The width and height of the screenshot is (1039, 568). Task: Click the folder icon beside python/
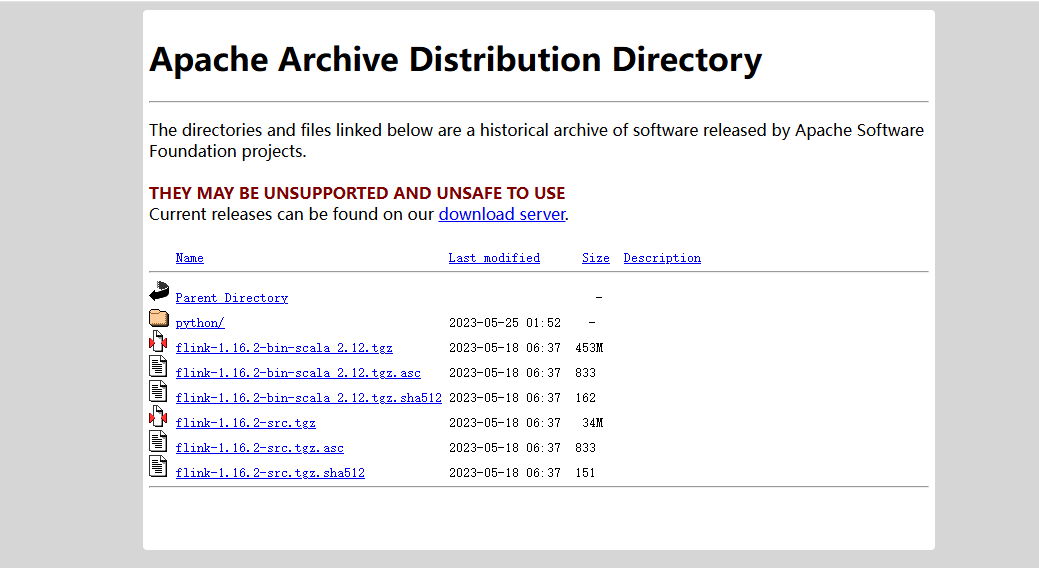pyautogui.click(x=159, y=317)
